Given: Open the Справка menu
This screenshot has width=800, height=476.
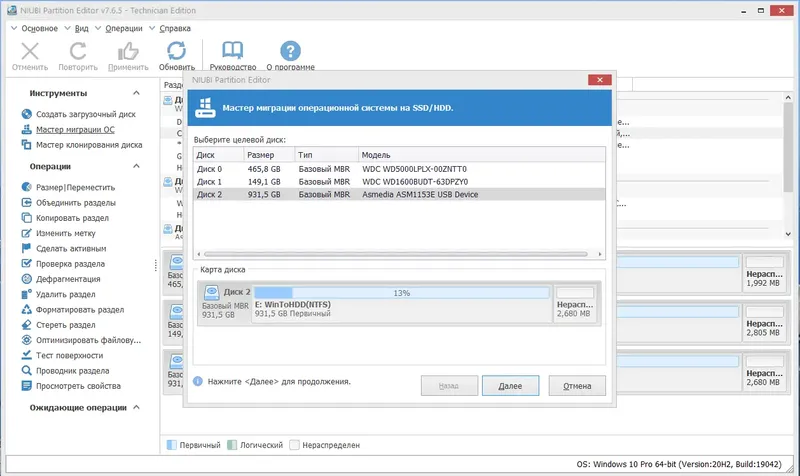Looking at the screenshot, I should coord(174,29).
